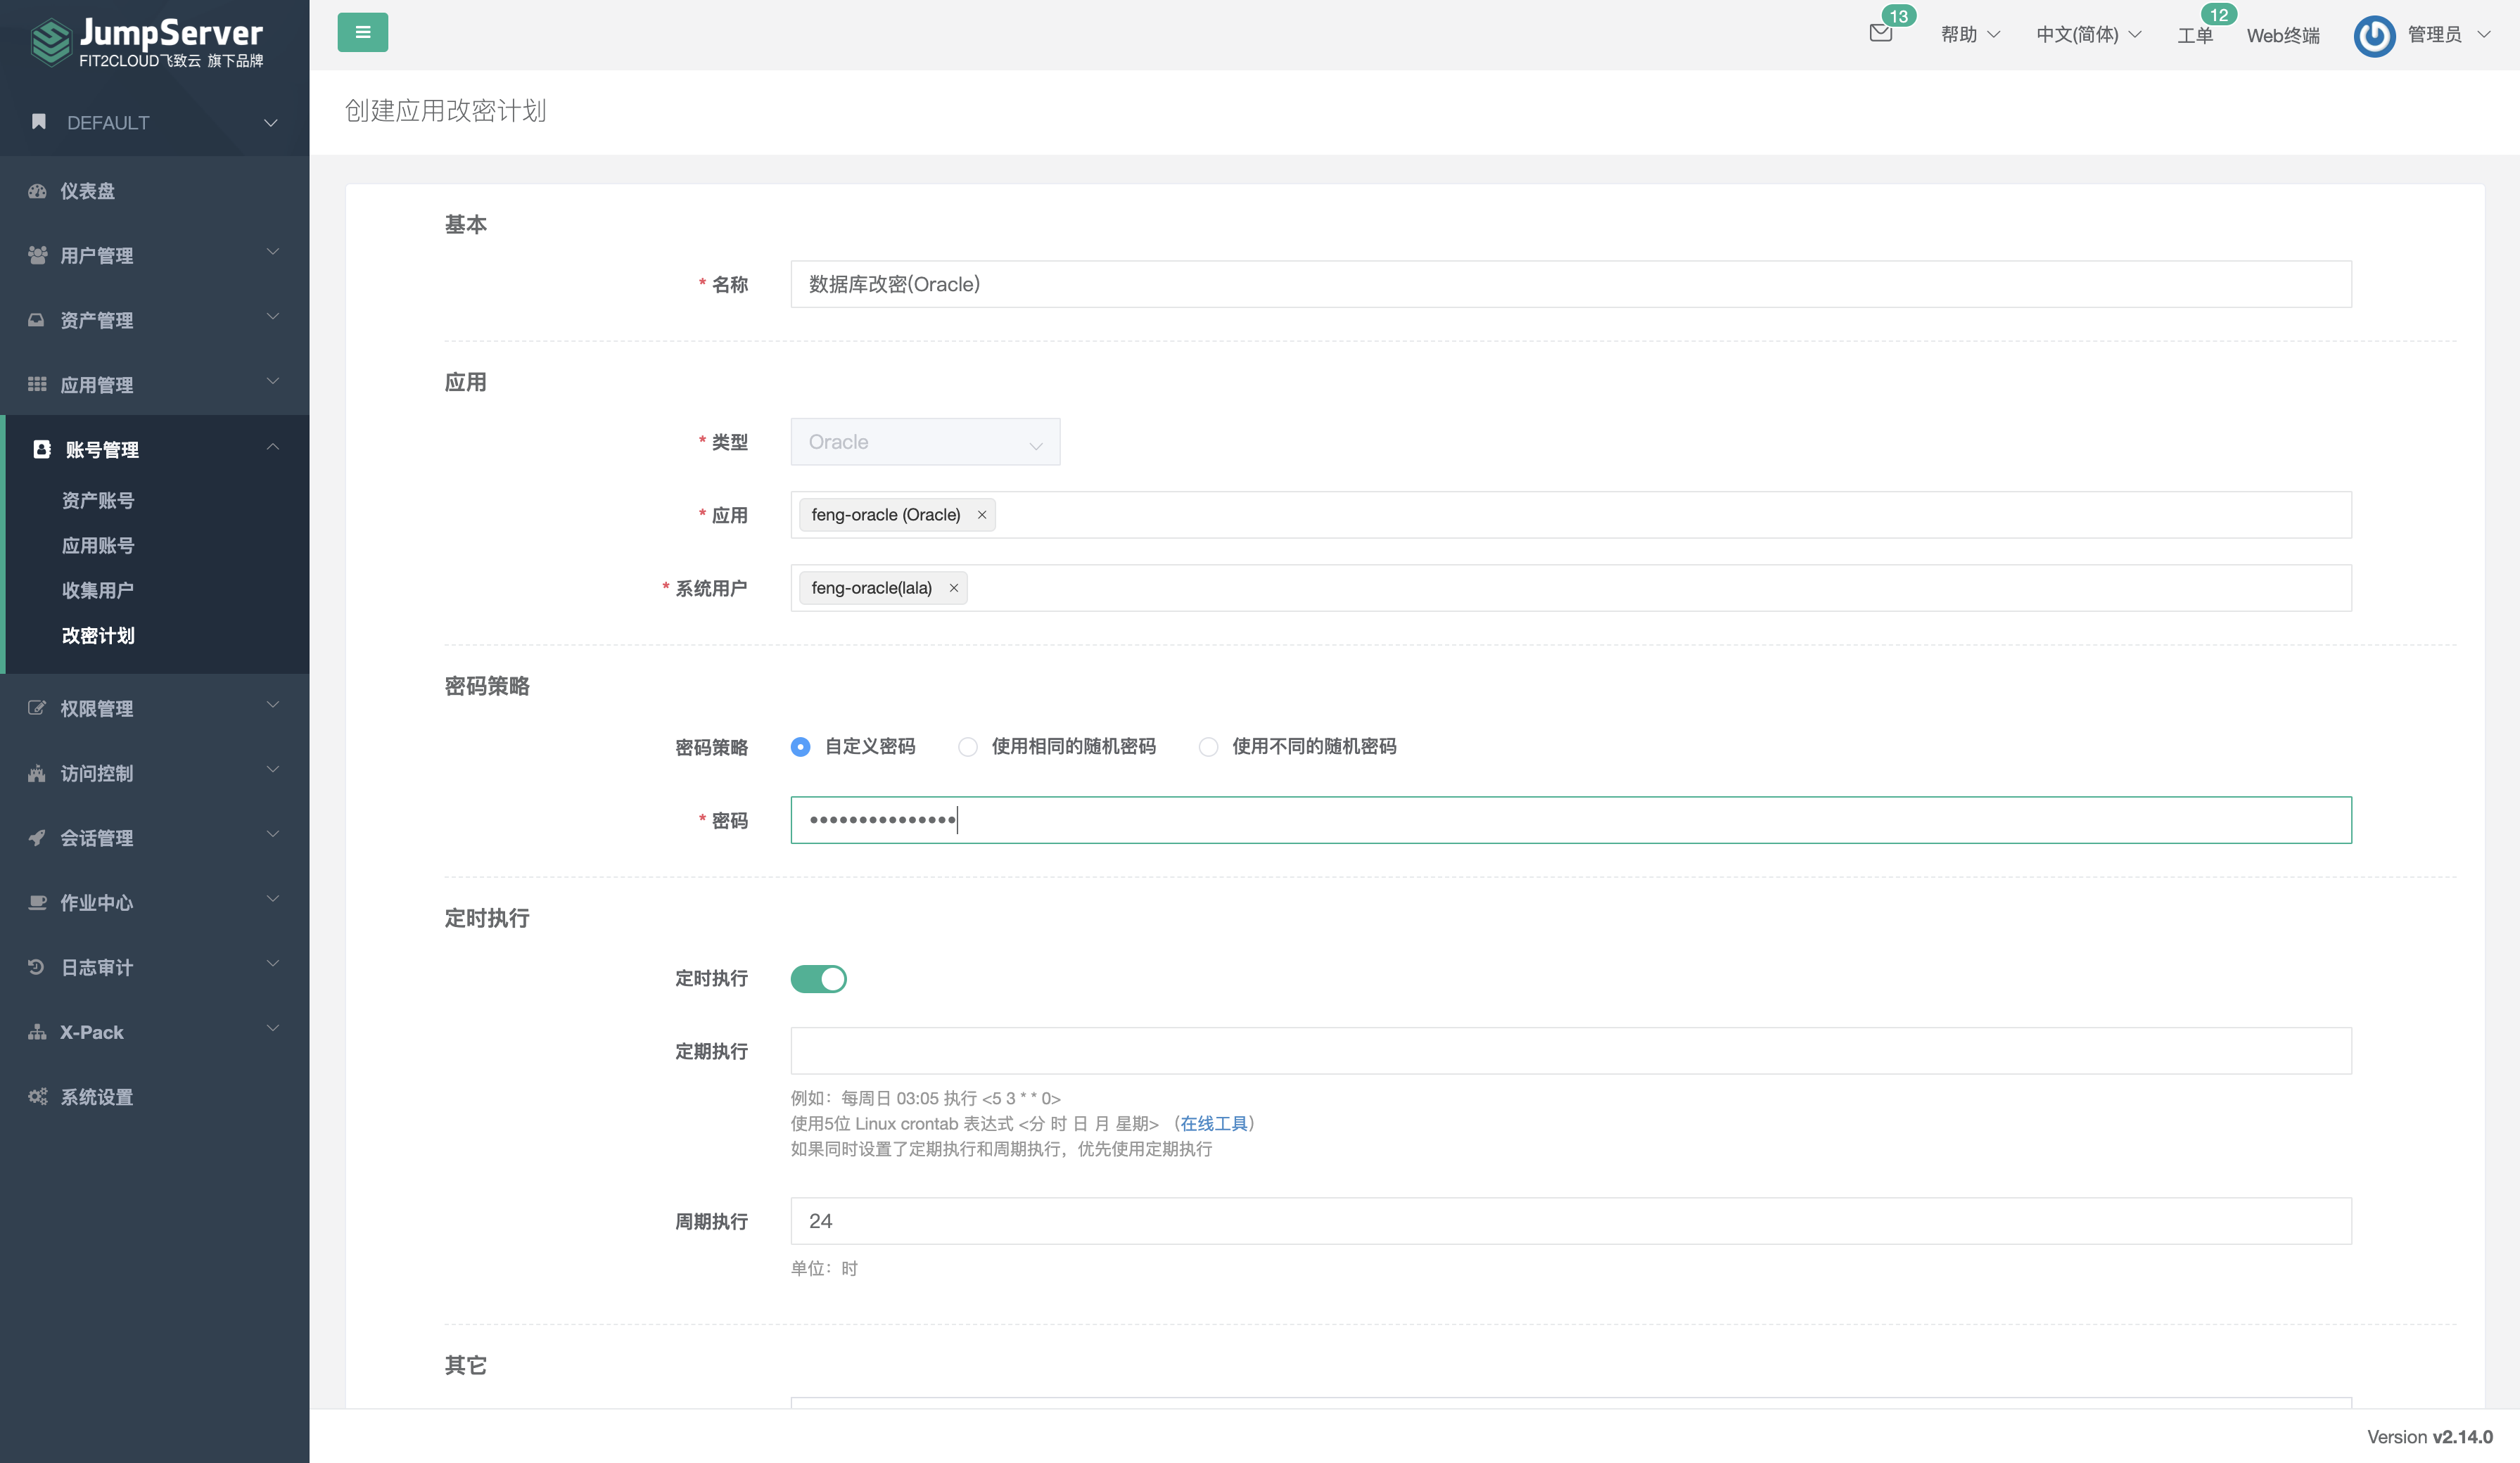Image resolution: width=2520 pixels, height=1463 pixels.
Task: Open the Oracle 类型 dropdown
Action: 925,442
